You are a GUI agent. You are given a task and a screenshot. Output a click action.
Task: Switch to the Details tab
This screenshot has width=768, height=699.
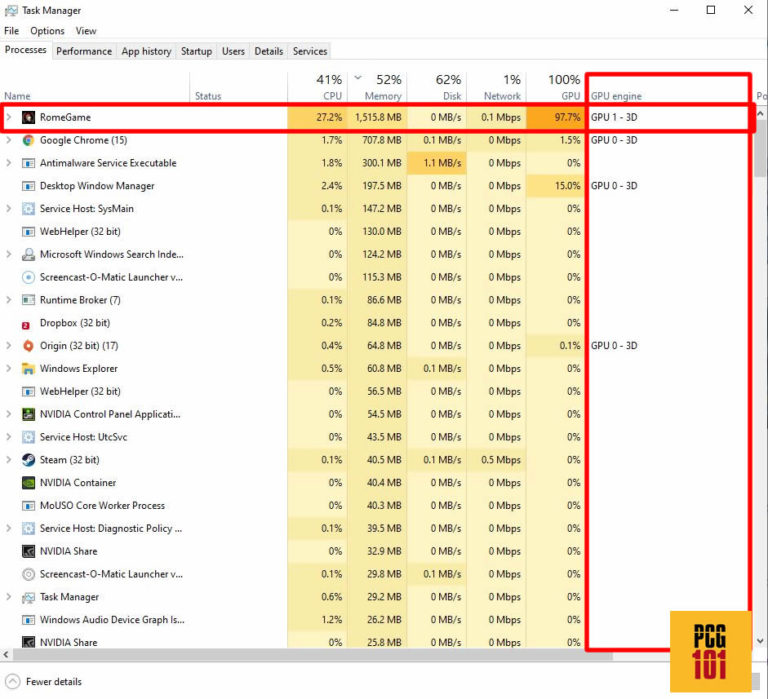pos(268,51)
